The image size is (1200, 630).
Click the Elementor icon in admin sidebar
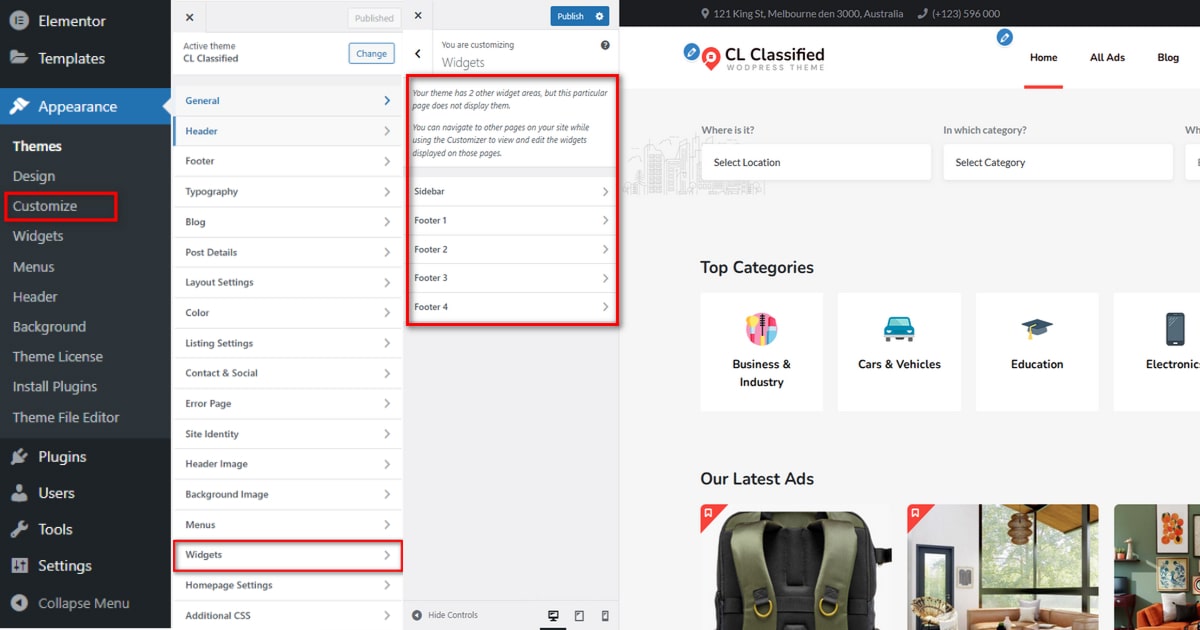coord(19,21)
